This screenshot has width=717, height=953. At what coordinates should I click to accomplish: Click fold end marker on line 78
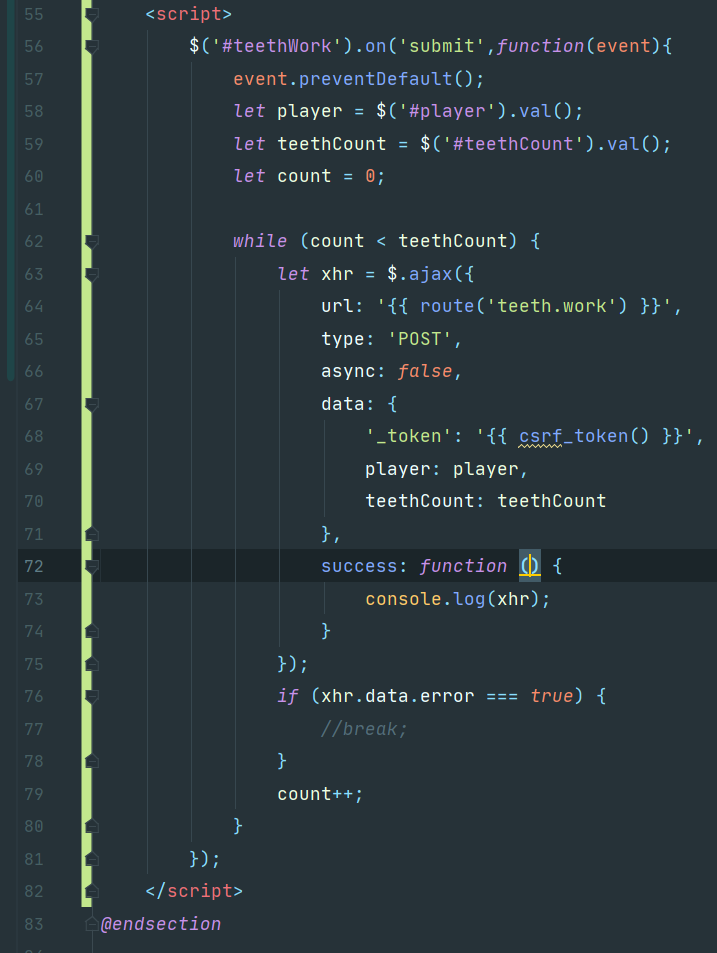(92, 762)
